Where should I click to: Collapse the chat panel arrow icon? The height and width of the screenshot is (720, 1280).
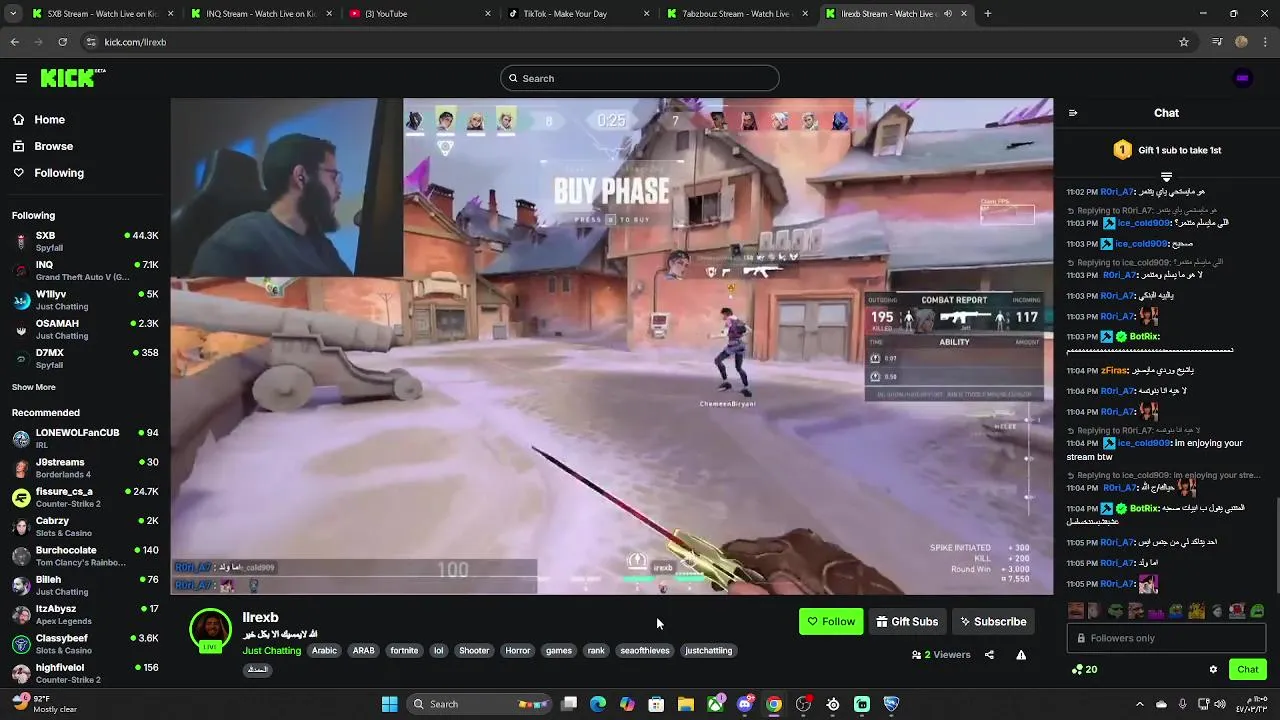tap(1073, 113)
